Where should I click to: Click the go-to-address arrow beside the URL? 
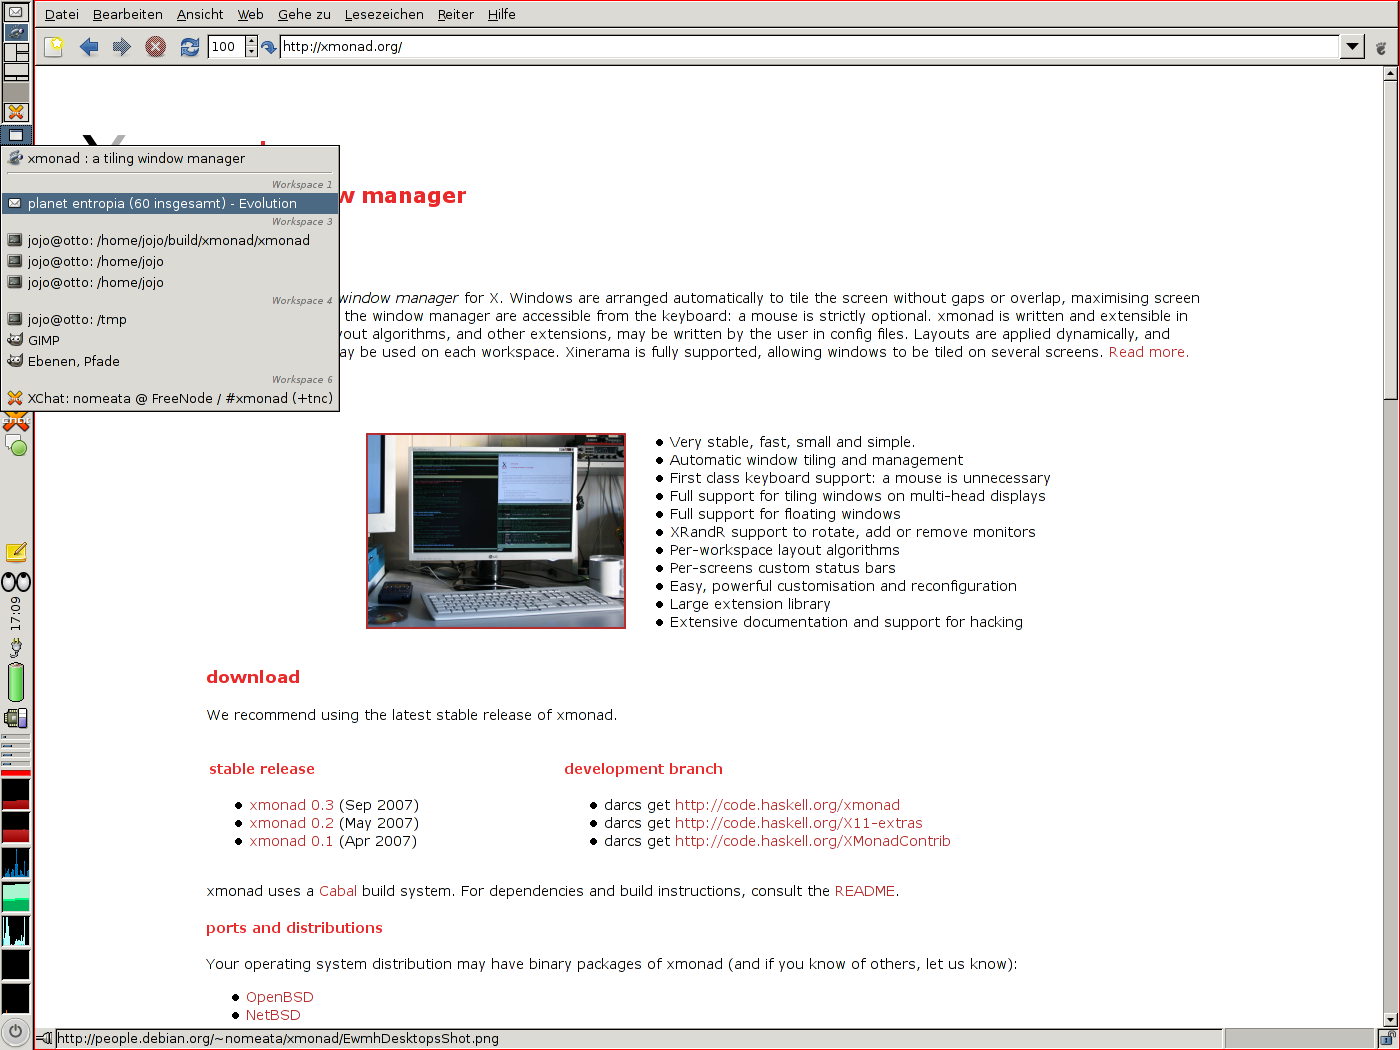(x=269, y=47)
